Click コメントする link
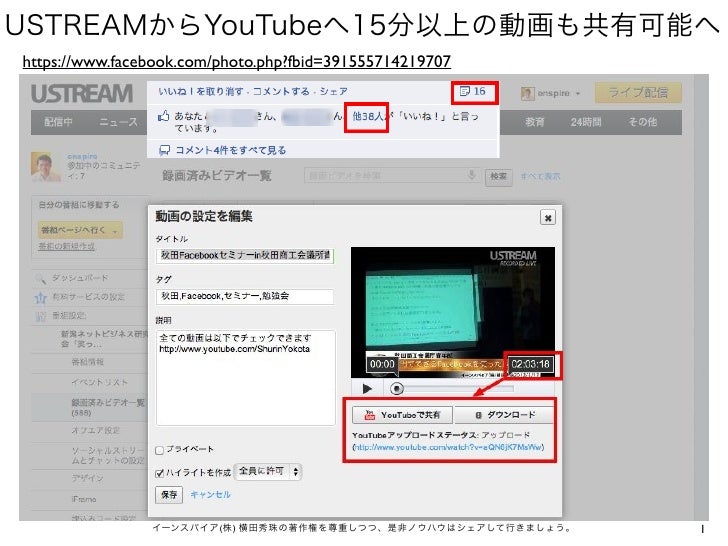The image size is (728, 546). point(281,91)
